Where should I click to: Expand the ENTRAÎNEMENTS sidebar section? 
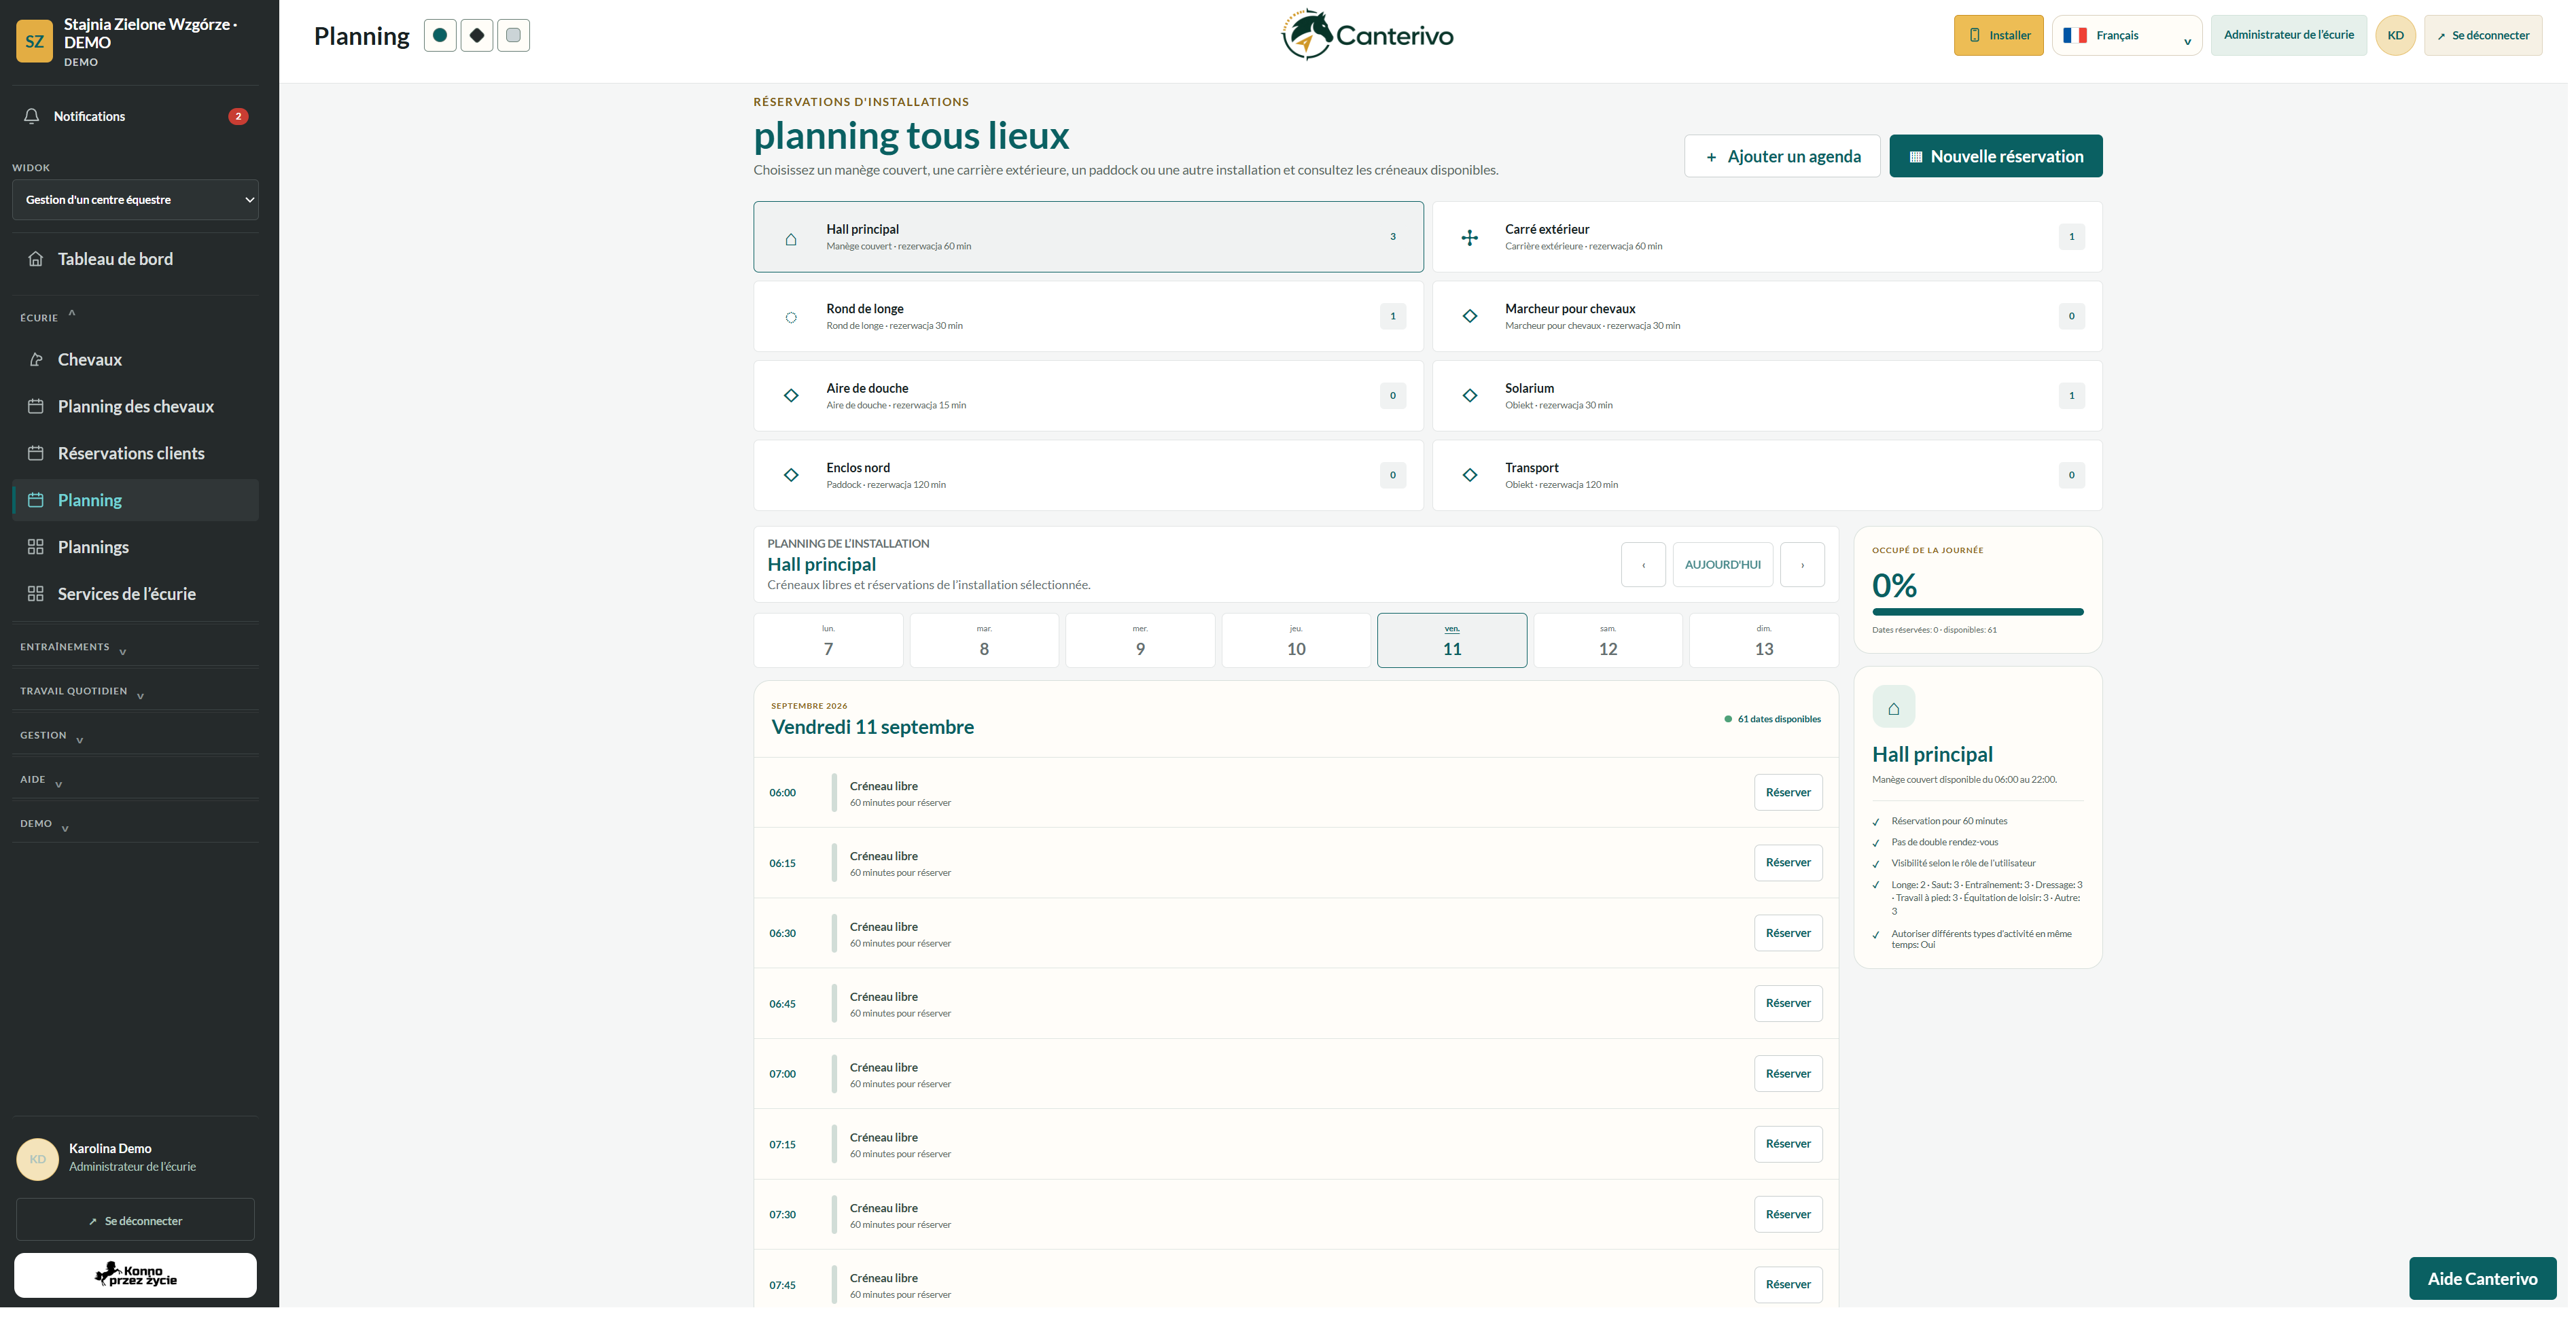tap(73, 648)
